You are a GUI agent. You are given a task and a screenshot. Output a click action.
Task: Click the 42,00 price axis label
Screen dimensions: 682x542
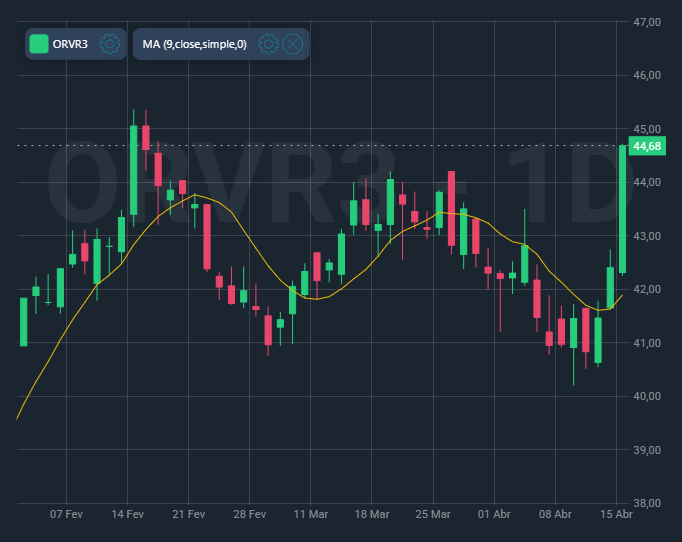tap(647, 289)
